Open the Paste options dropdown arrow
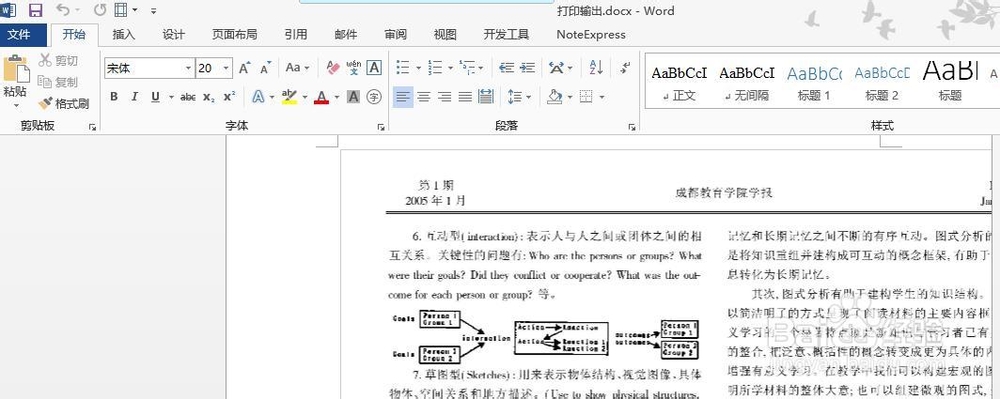Viewport: 1000px width, 399px height. (x=16, y=106)
